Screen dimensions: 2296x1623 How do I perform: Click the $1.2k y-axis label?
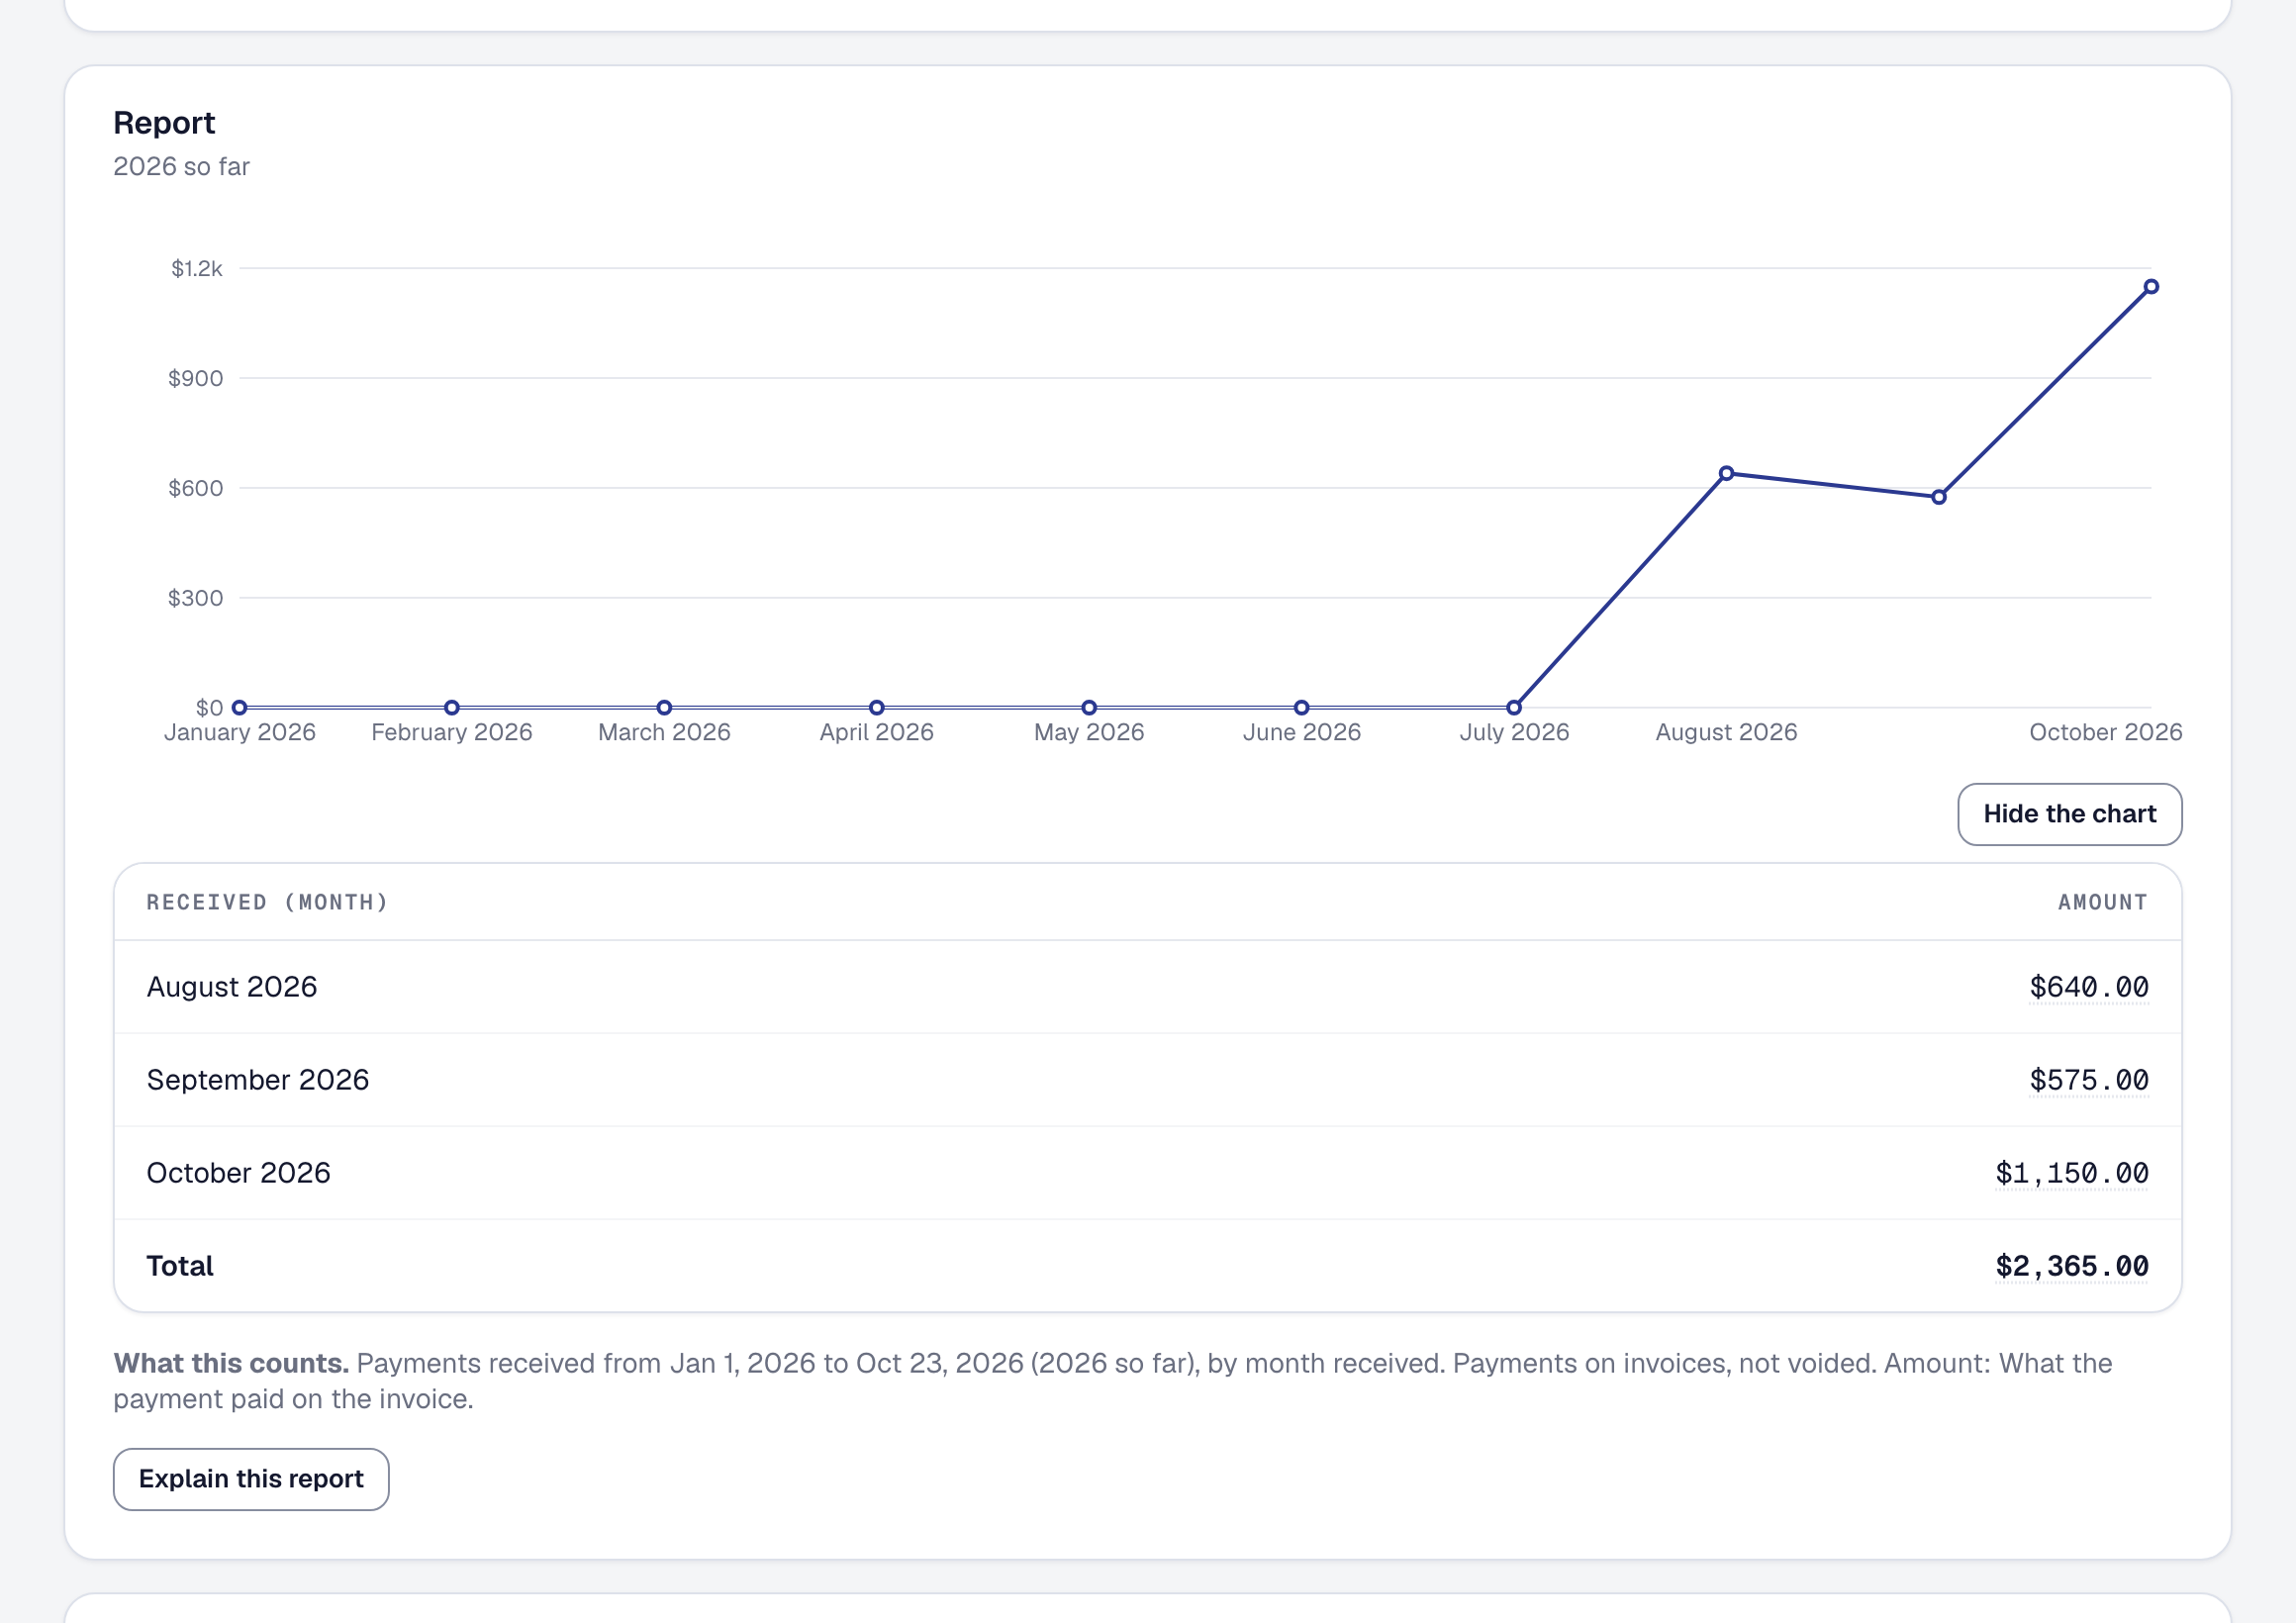coord(197,268)
